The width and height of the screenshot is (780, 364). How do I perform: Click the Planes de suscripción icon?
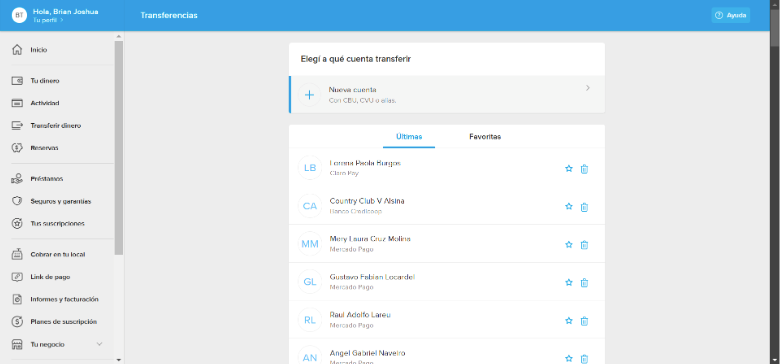(x=17, y=322)
